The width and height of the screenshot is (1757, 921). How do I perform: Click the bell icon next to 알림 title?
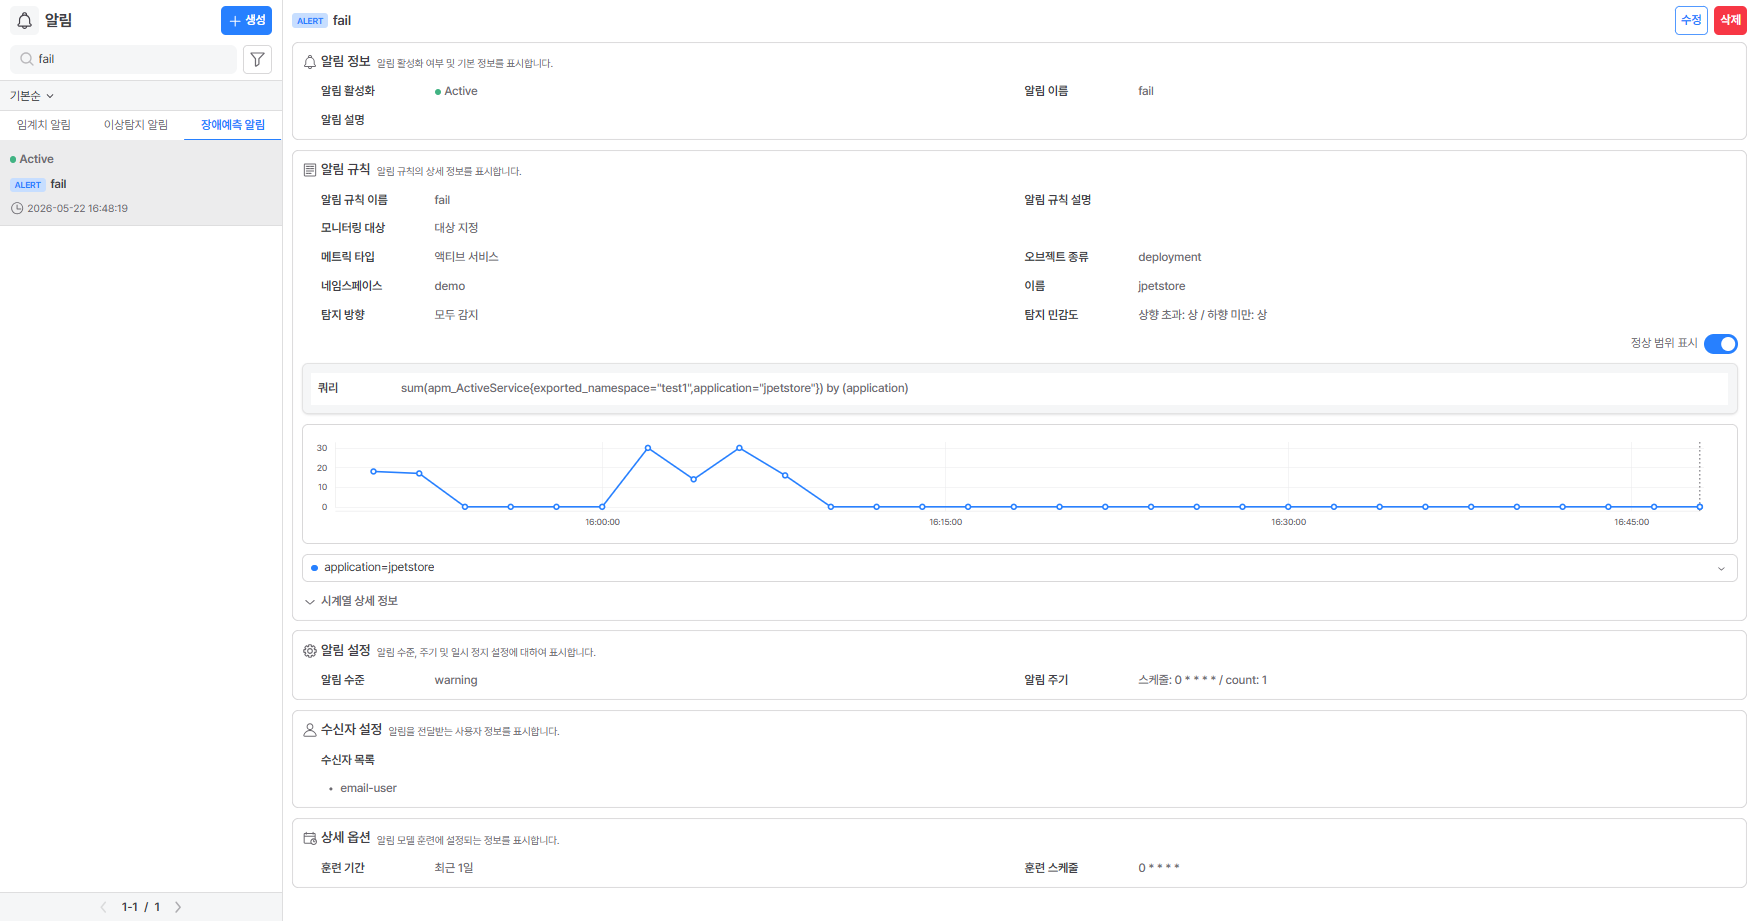pyautogui.click(x=25, y=20)
